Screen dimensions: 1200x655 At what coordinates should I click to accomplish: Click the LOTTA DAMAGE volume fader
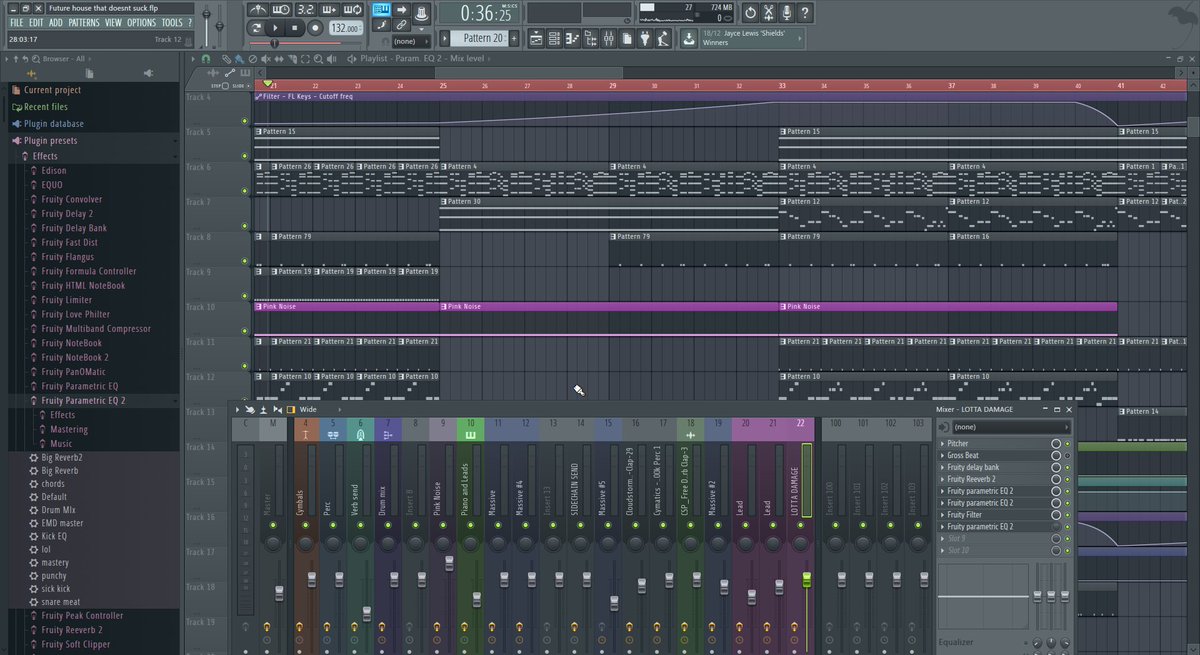pyautogui.click(x=806, y=580)
